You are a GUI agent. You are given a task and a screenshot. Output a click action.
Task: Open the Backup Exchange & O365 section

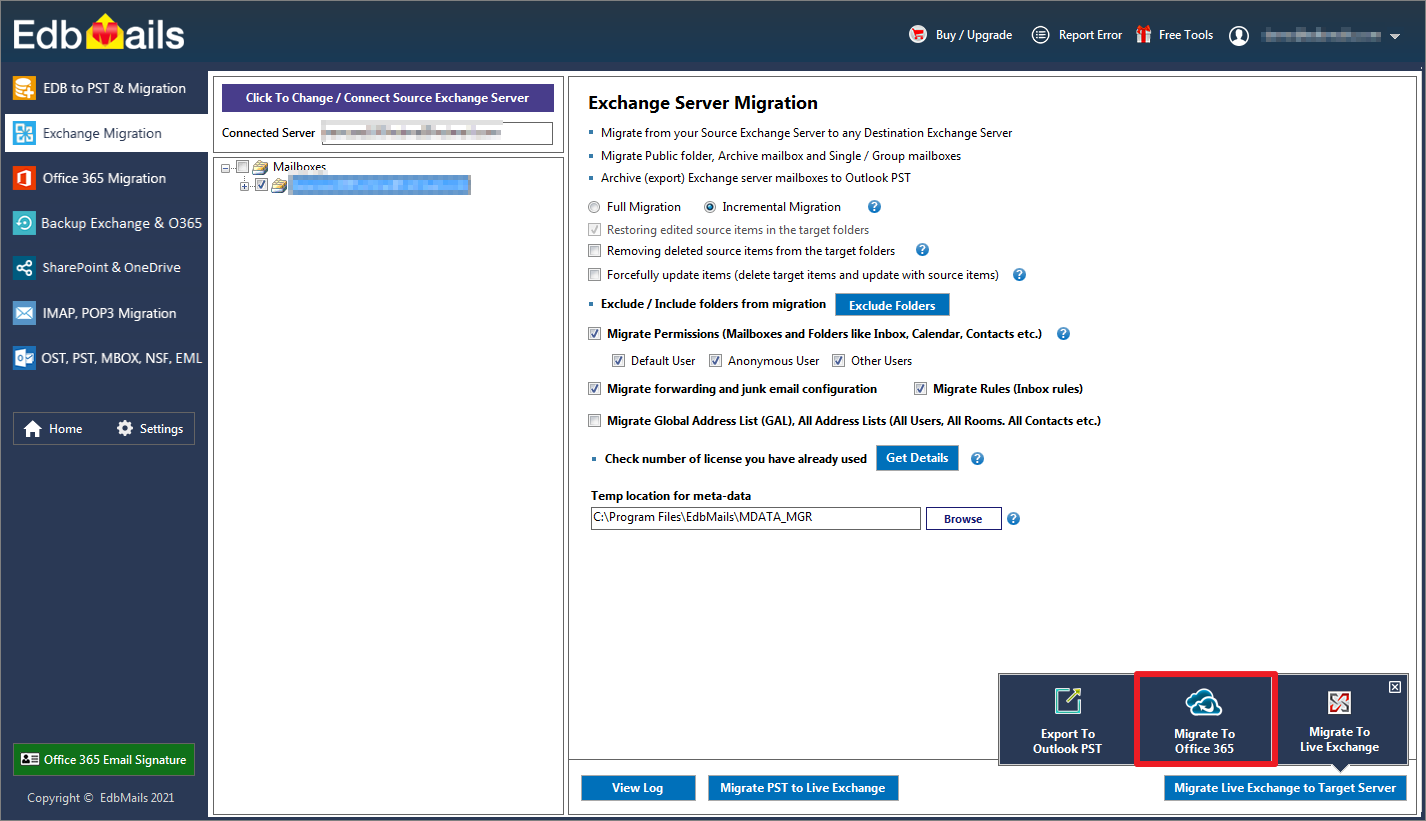click(104, 223)
